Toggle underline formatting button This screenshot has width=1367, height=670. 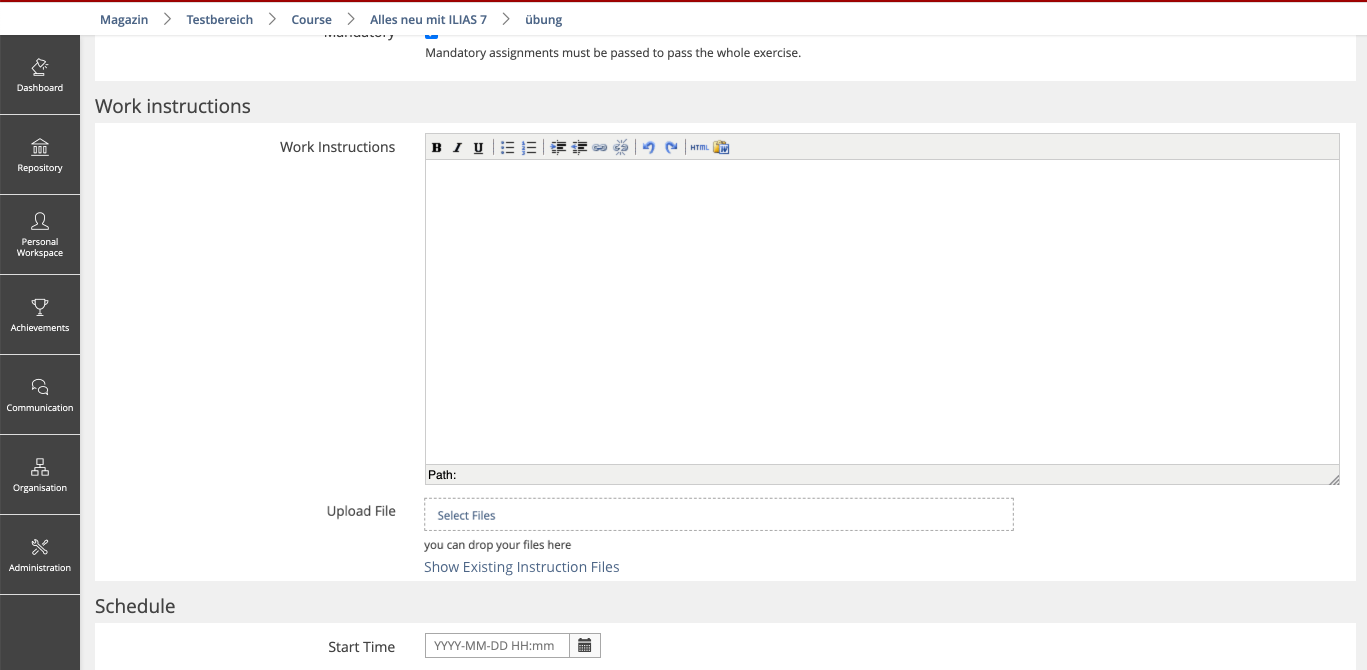click(478, 148)
